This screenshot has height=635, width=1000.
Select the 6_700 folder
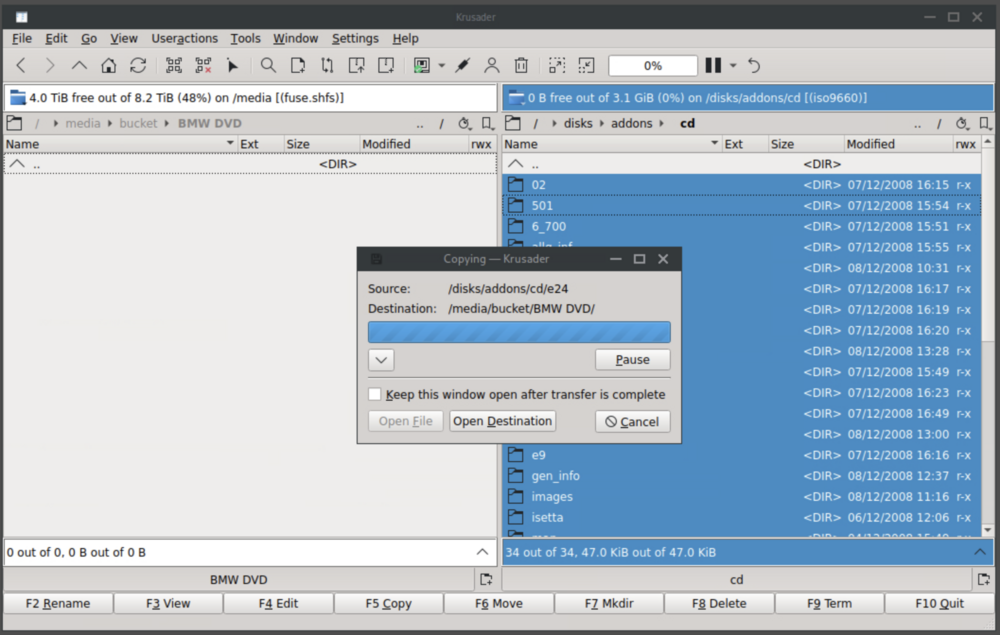tap(548, 226)
